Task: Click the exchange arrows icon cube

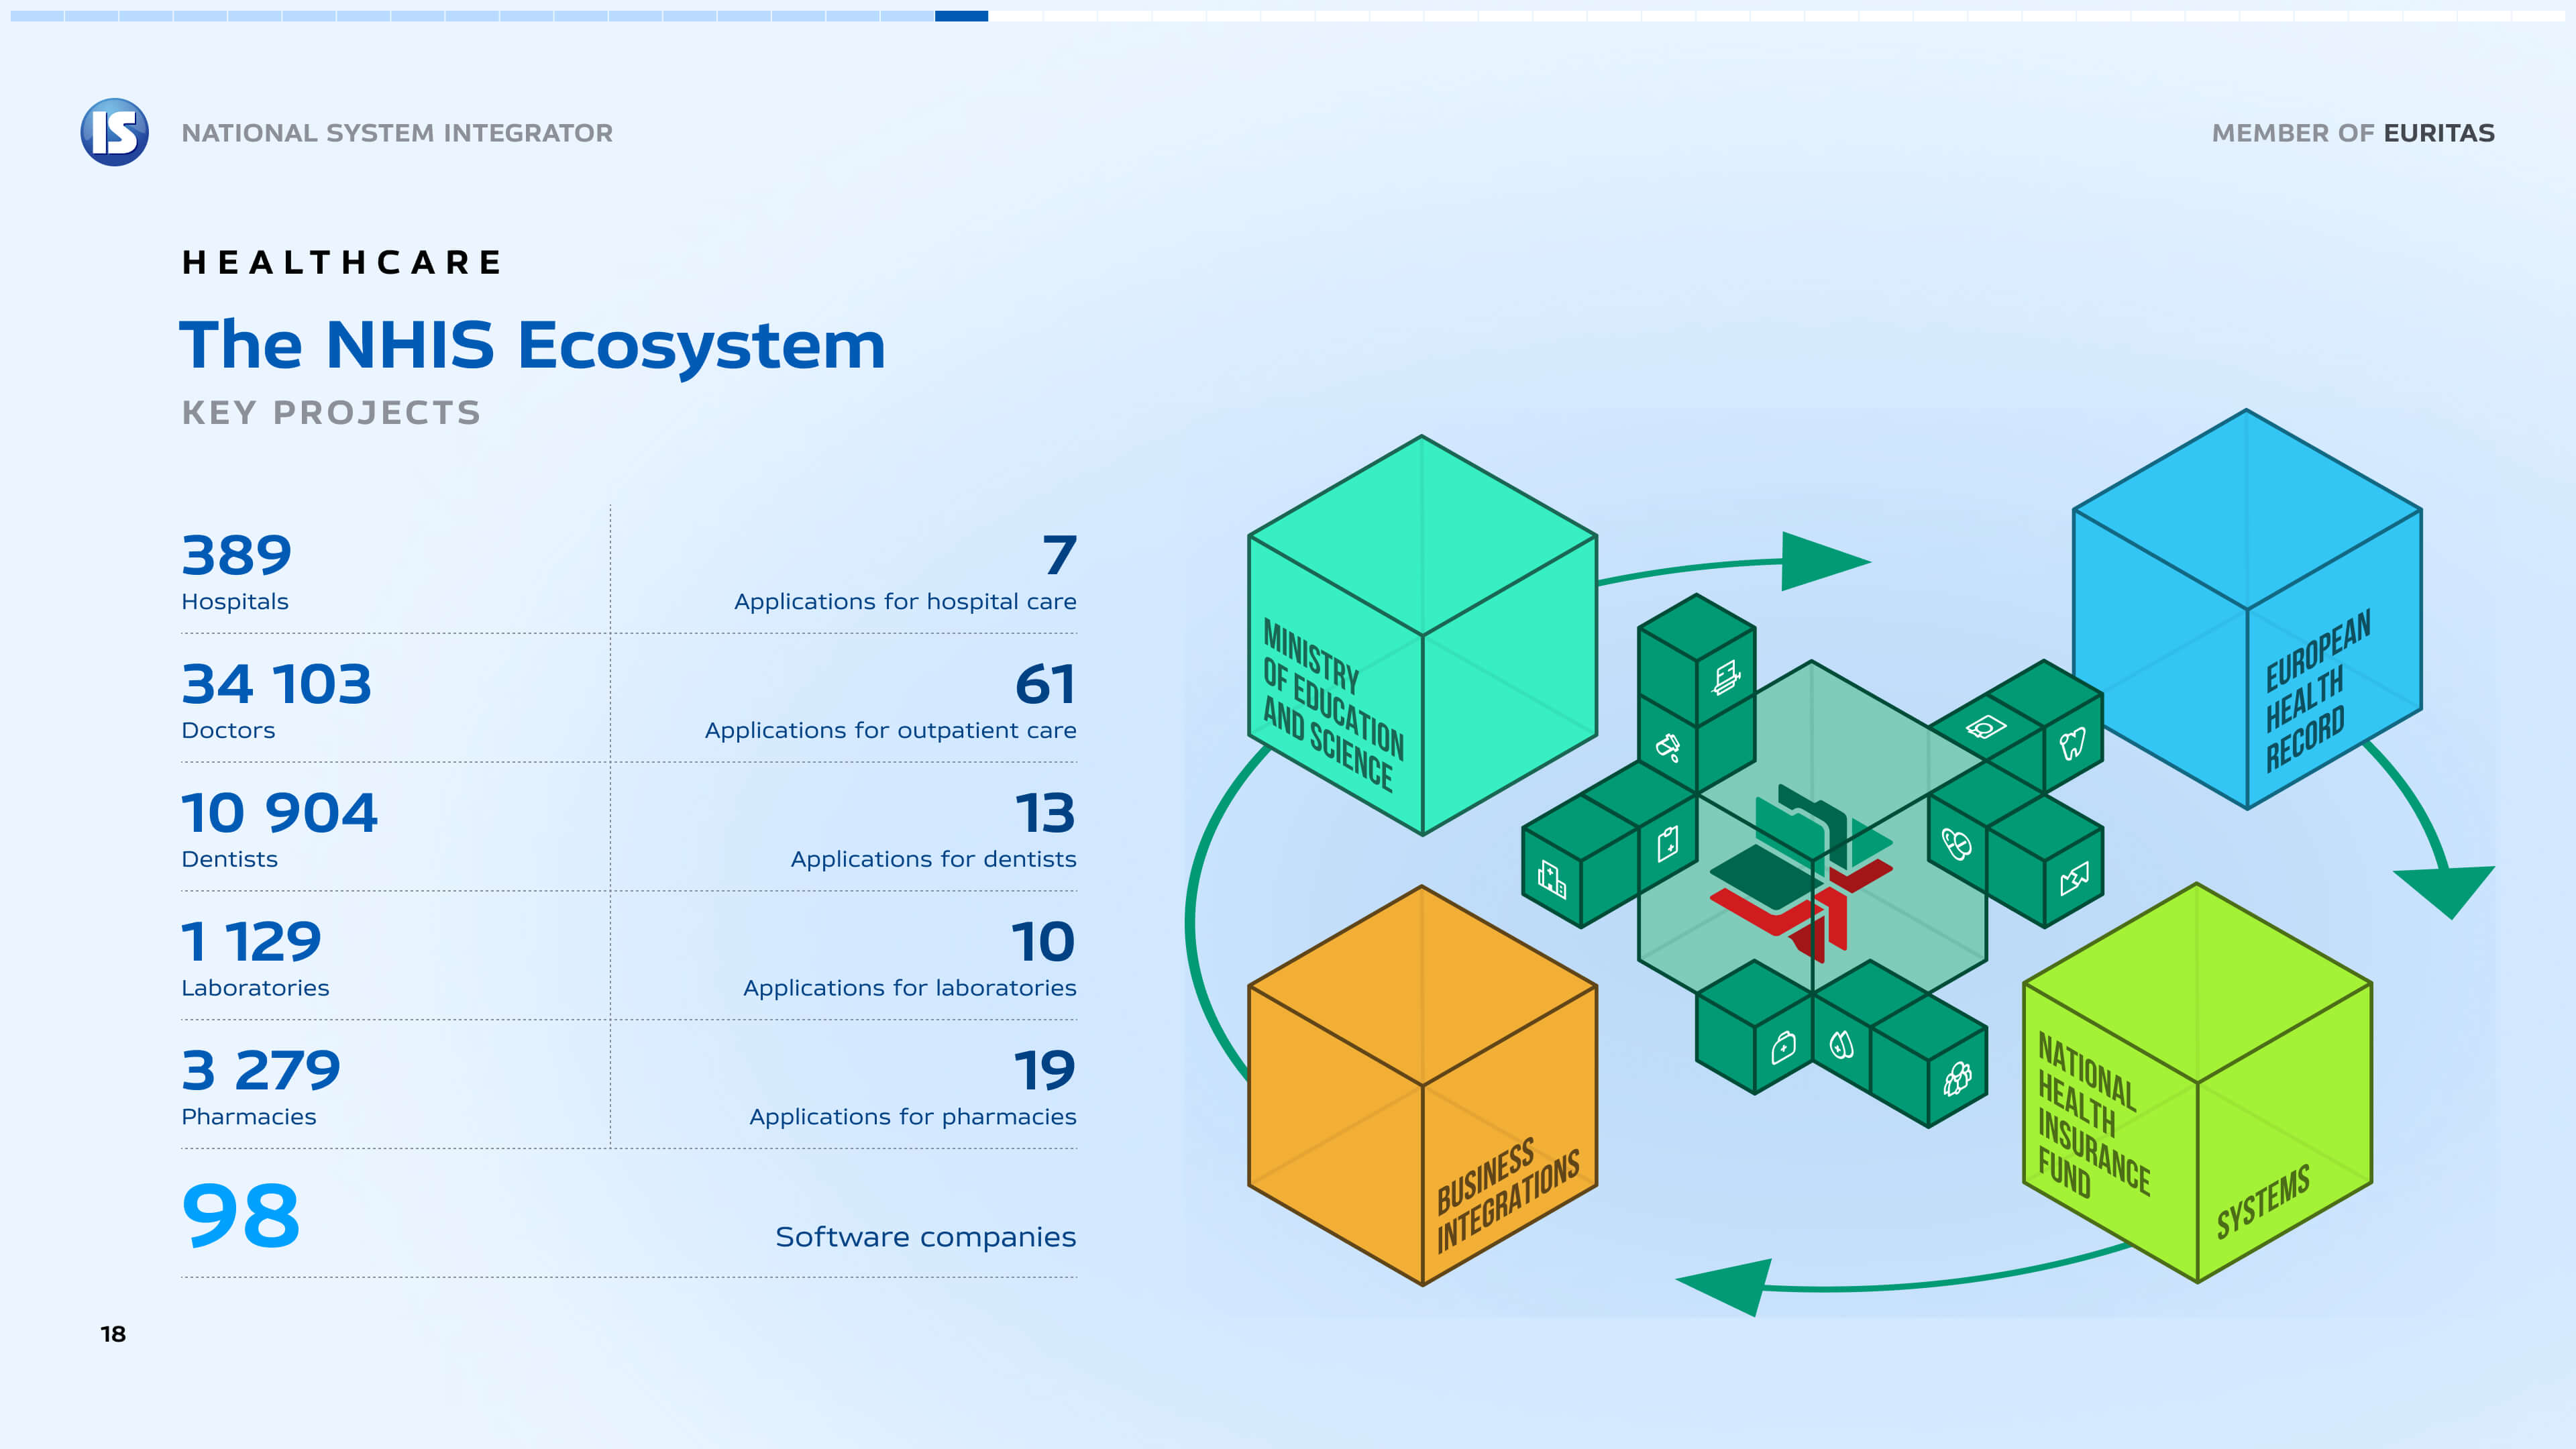Action: (x=2074, y=880)
